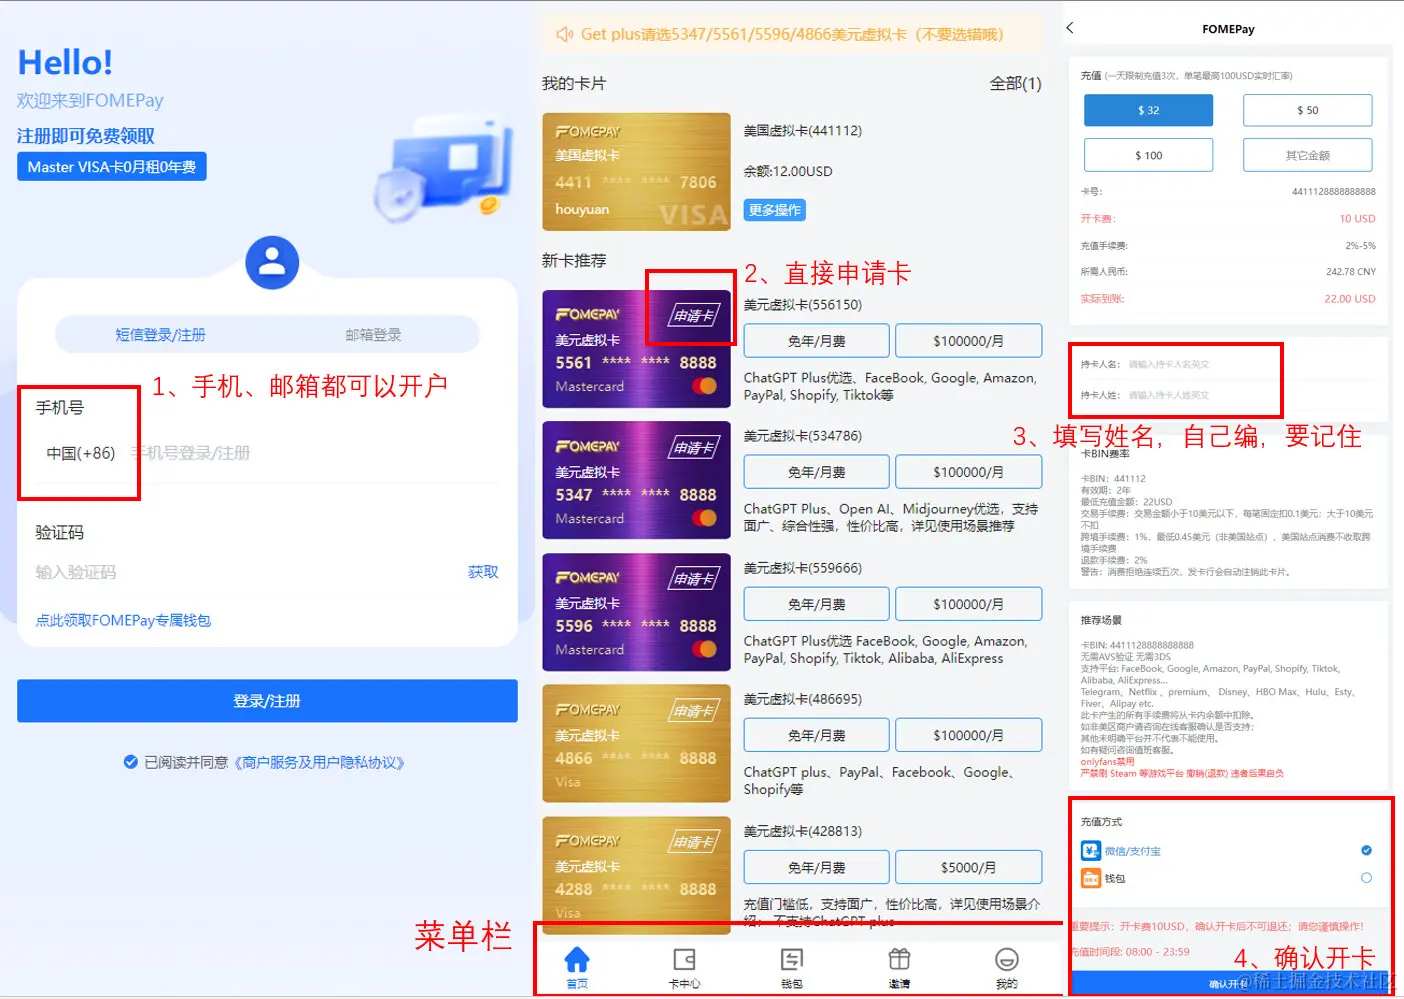Tap 申请卡 on the 4288 Visa card
The height and width of the screenshot is (999, 1404).
point(694,842)
